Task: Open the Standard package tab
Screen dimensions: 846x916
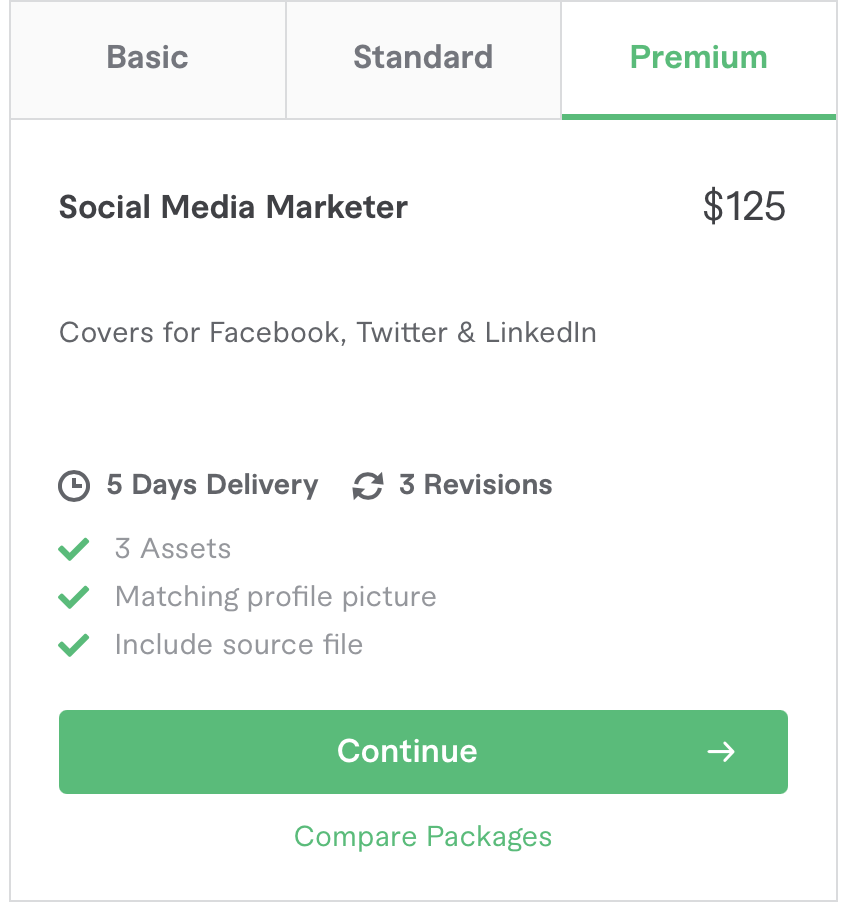Action: pyautogui.click(x=423, y=58)
